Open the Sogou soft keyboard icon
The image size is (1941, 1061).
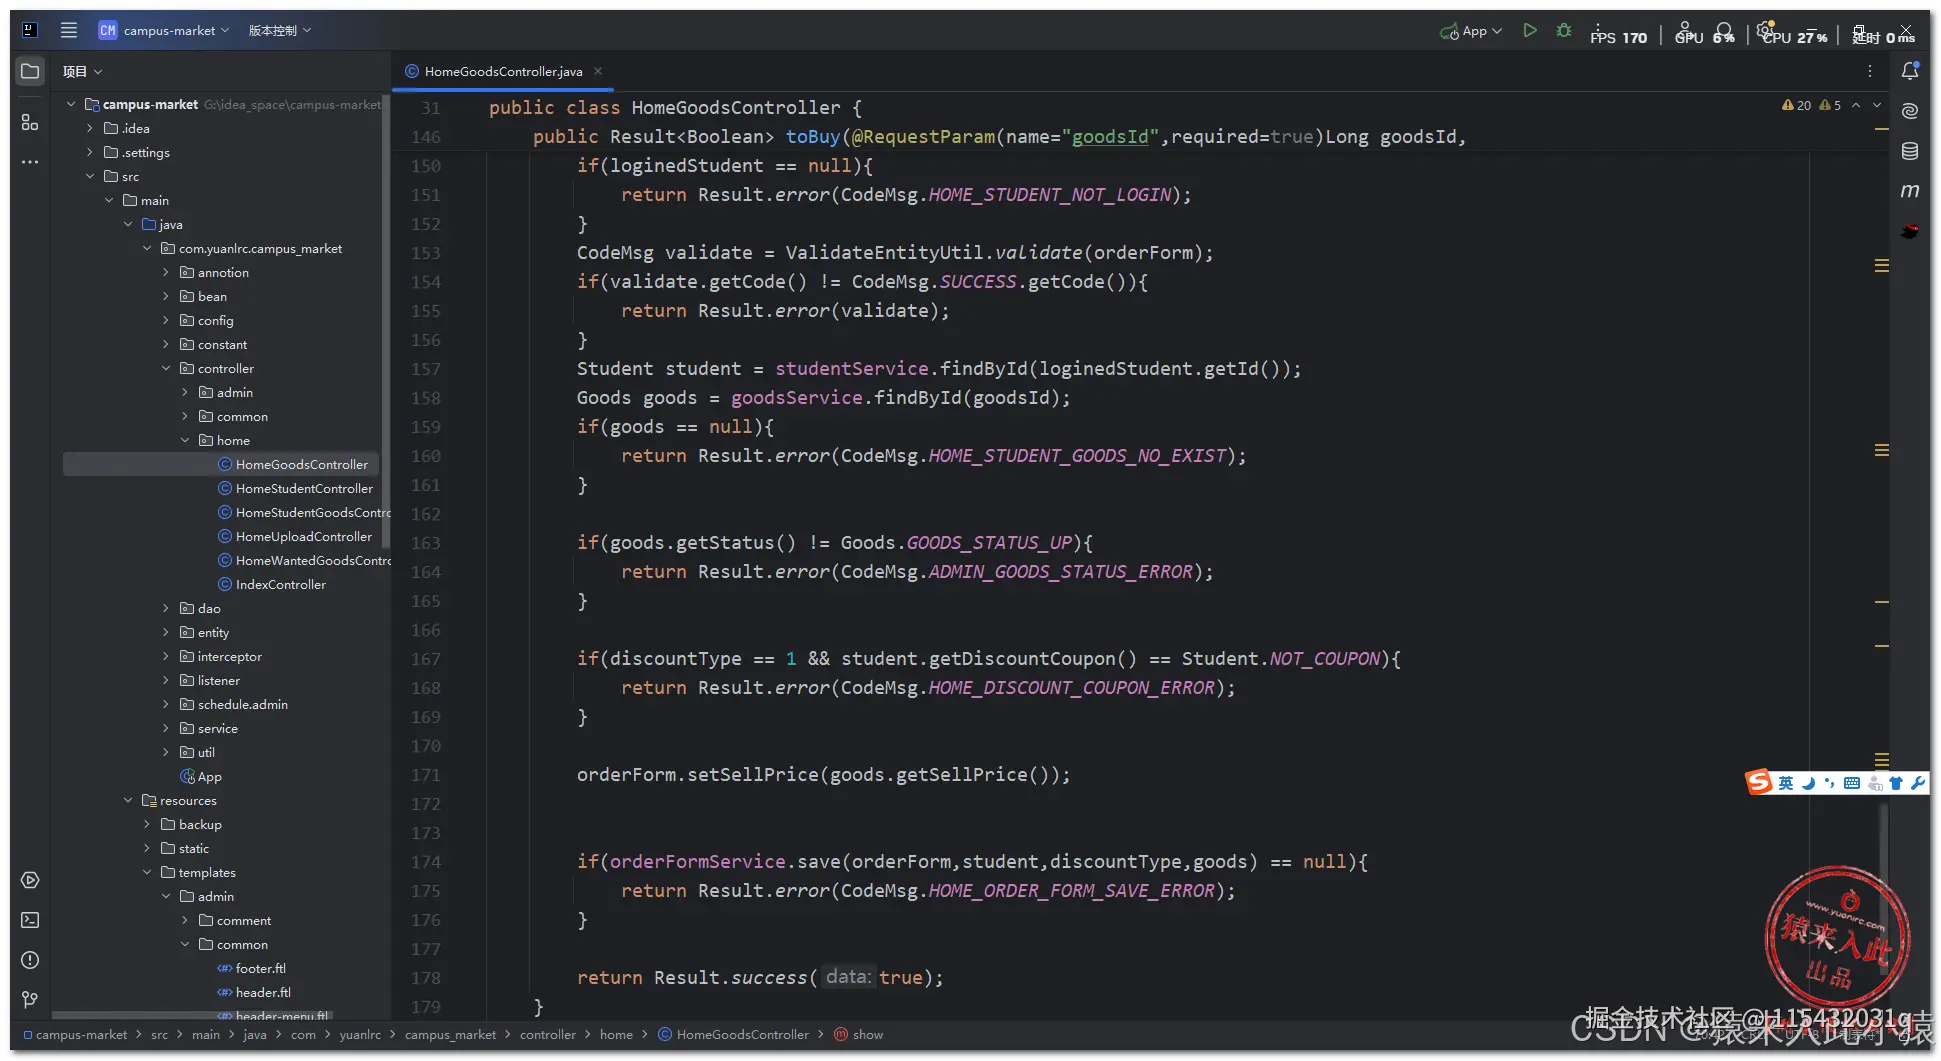coord(1852,783)
